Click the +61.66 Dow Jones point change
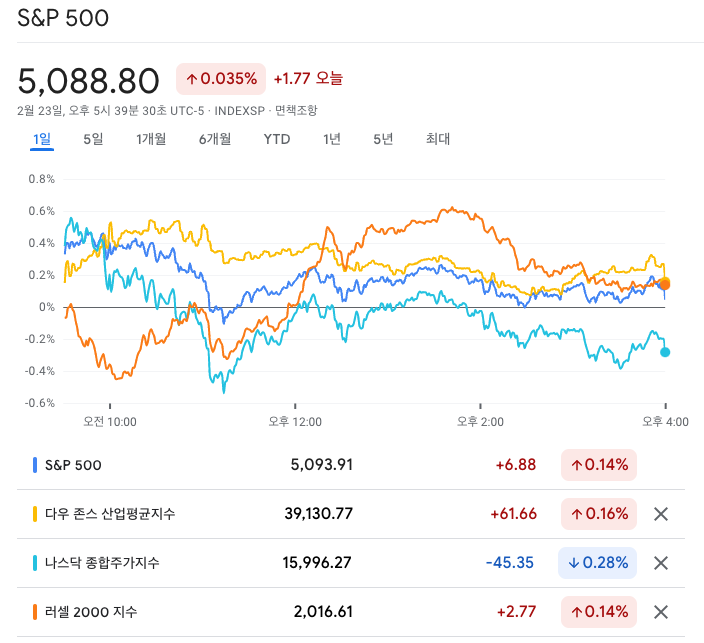 click(x=514, y=514)
